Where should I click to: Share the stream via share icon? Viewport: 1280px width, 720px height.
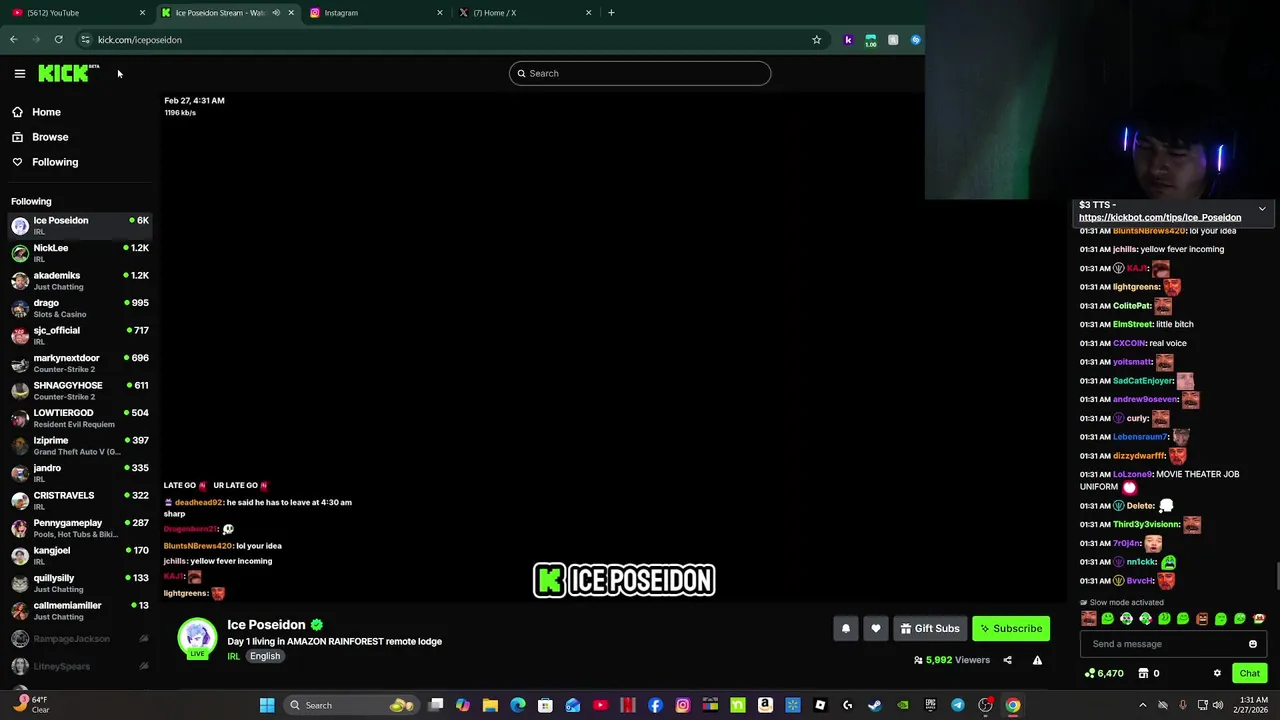pyautogui.click(x=1007, y=660)
